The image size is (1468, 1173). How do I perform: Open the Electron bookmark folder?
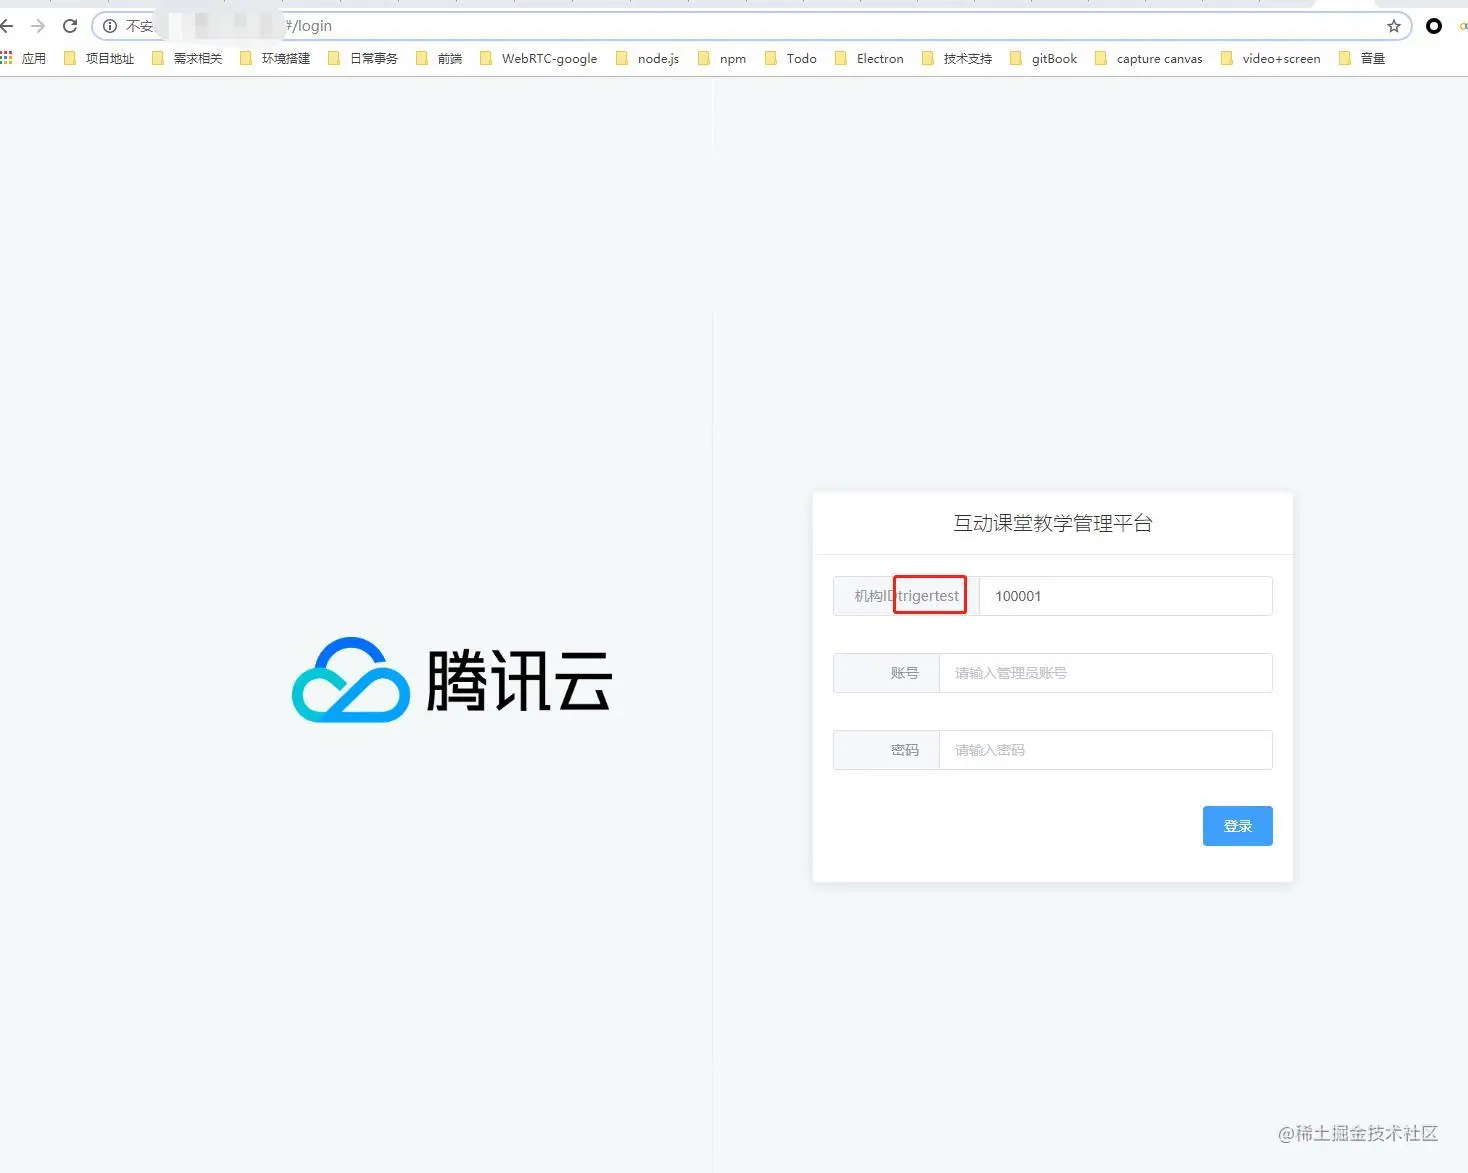(x=869, y=58)
